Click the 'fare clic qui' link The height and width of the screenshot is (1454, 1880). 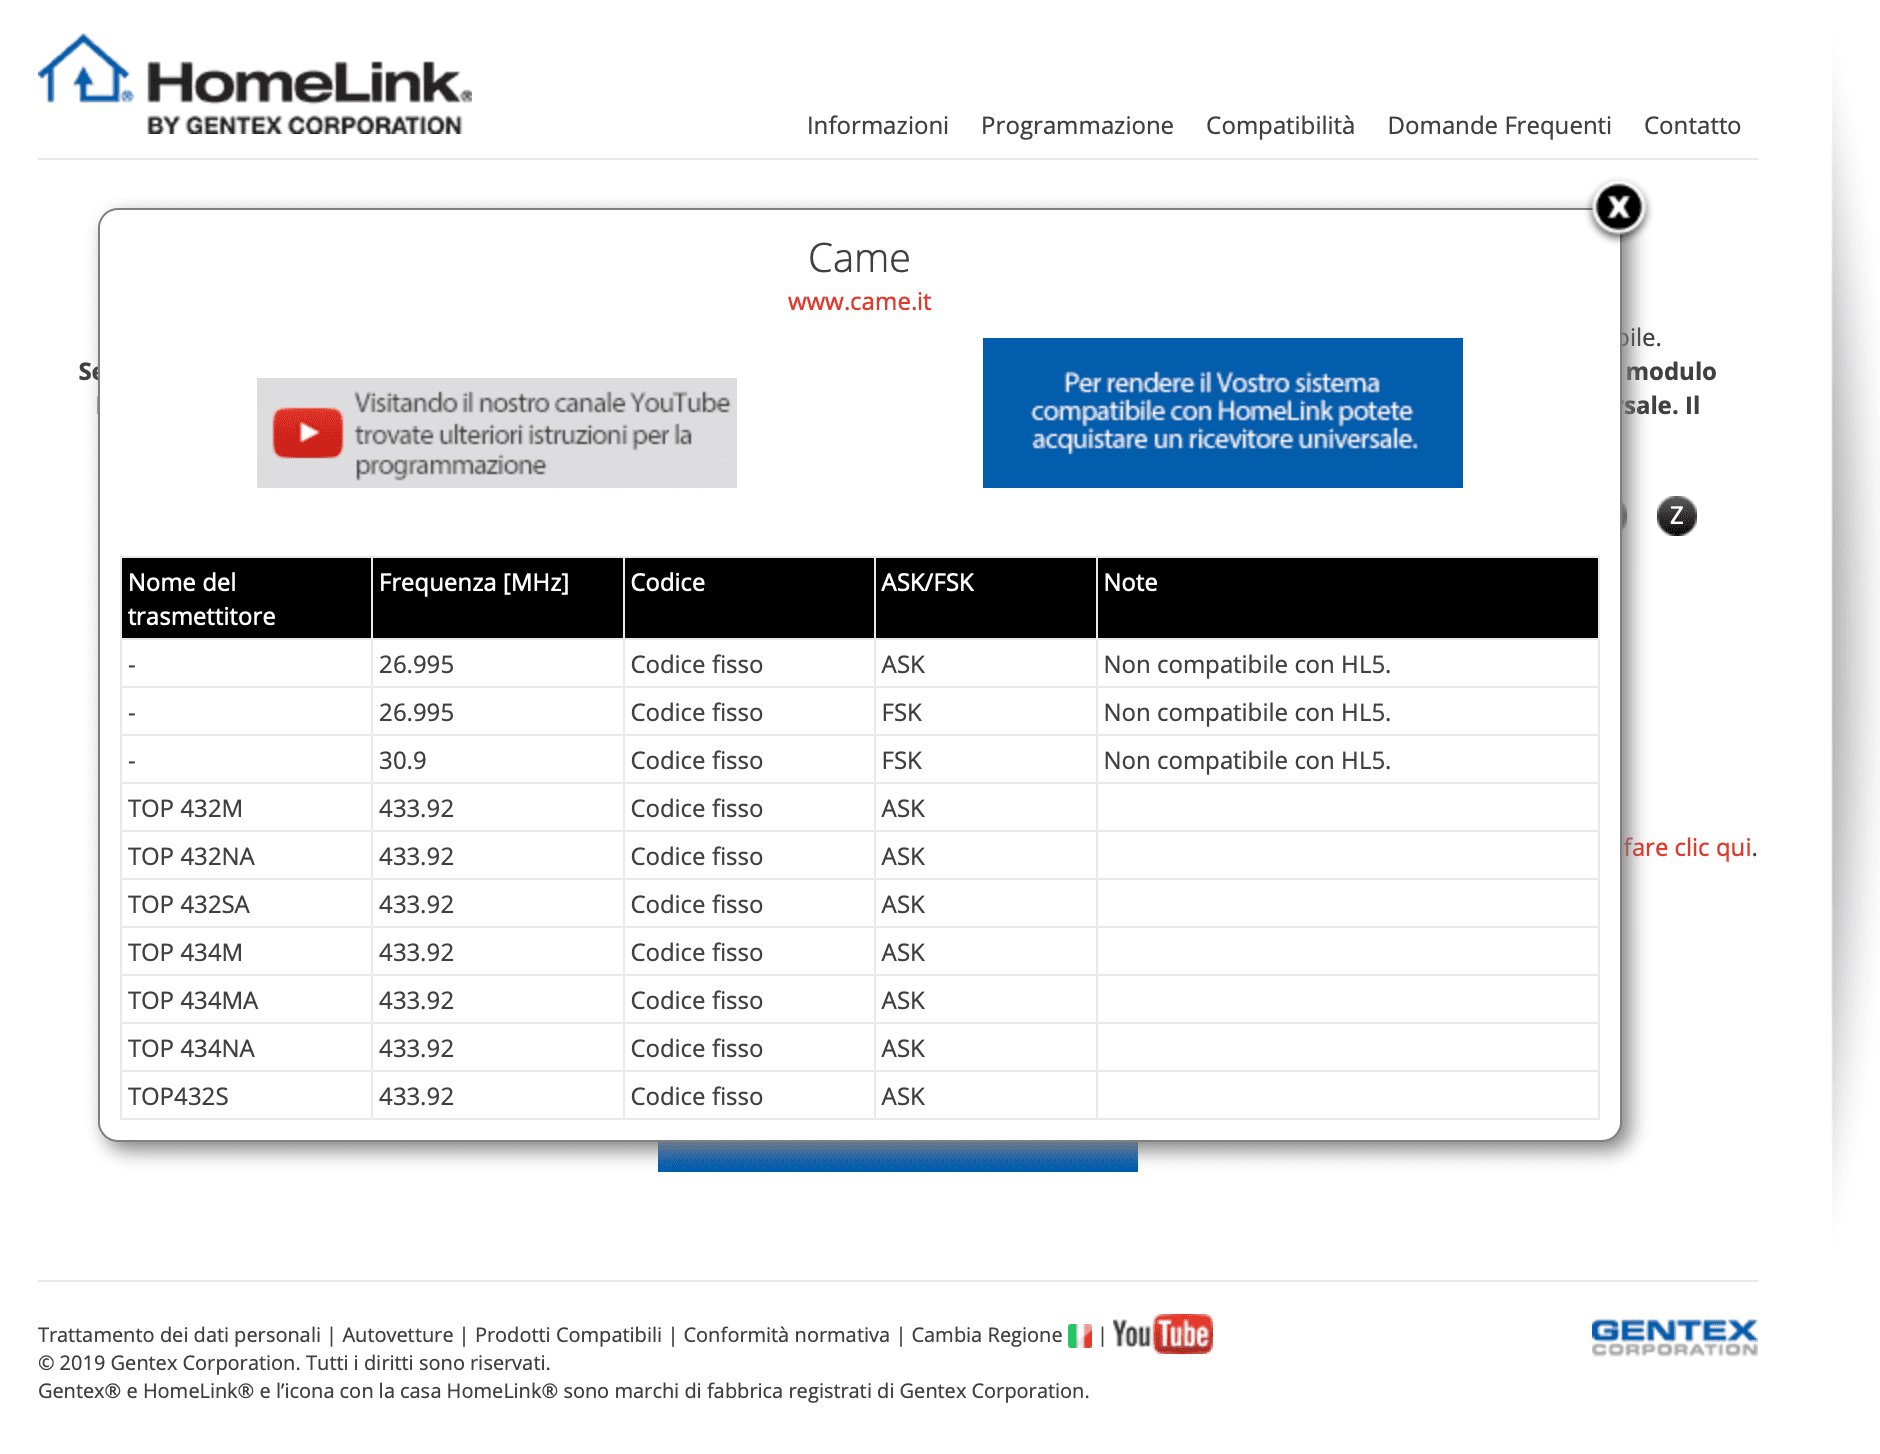(1687, 847)
